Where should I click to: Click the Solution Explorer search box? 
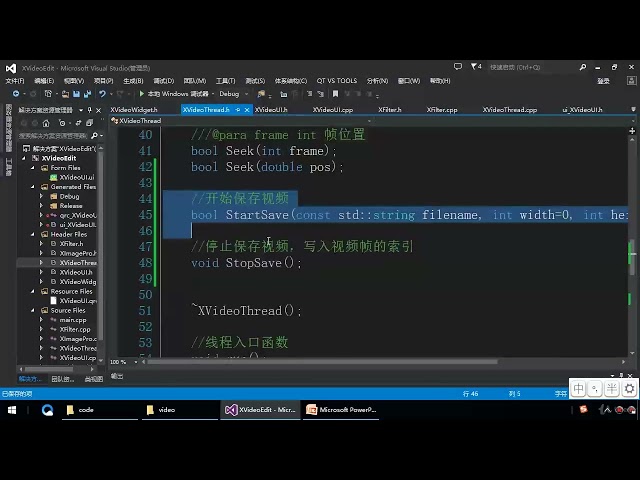click(x=53, y=136)
